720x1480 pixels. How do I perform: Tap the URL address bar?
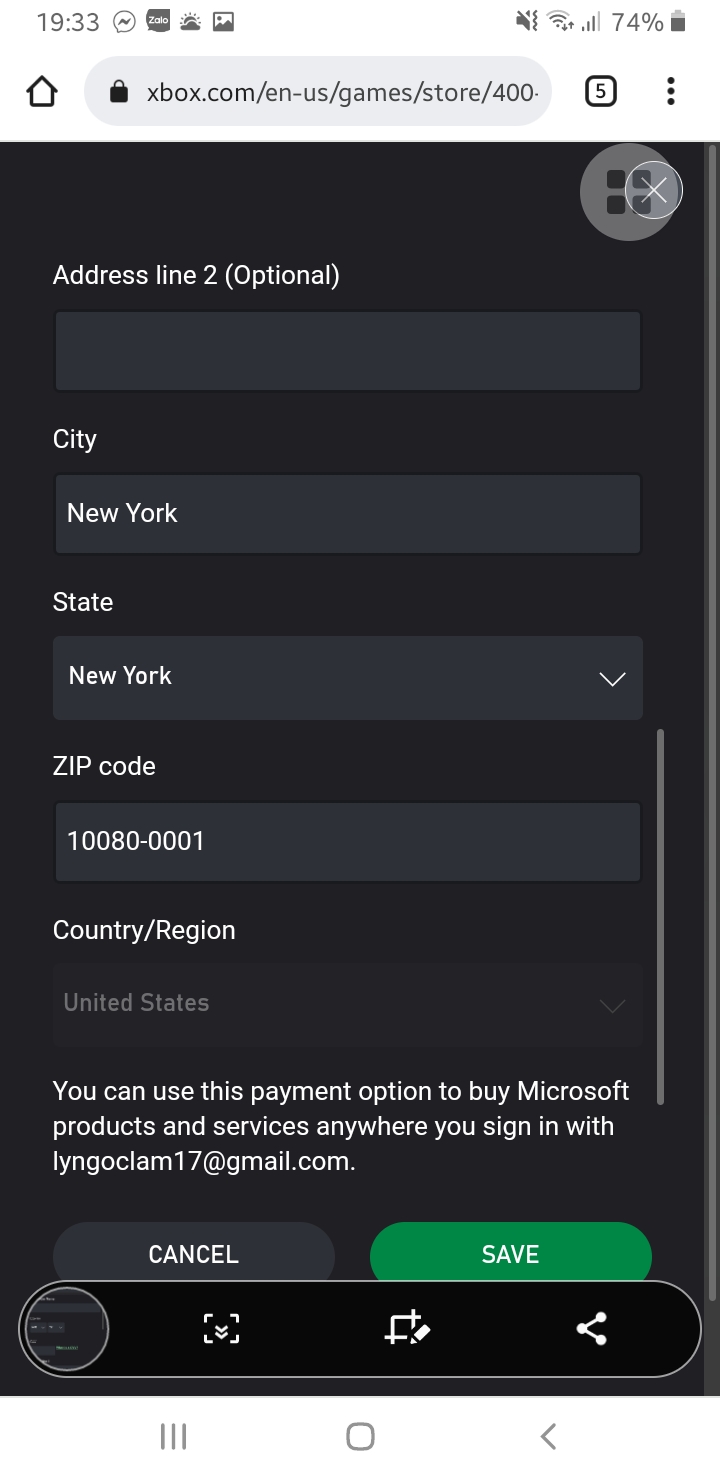[340, 93]
